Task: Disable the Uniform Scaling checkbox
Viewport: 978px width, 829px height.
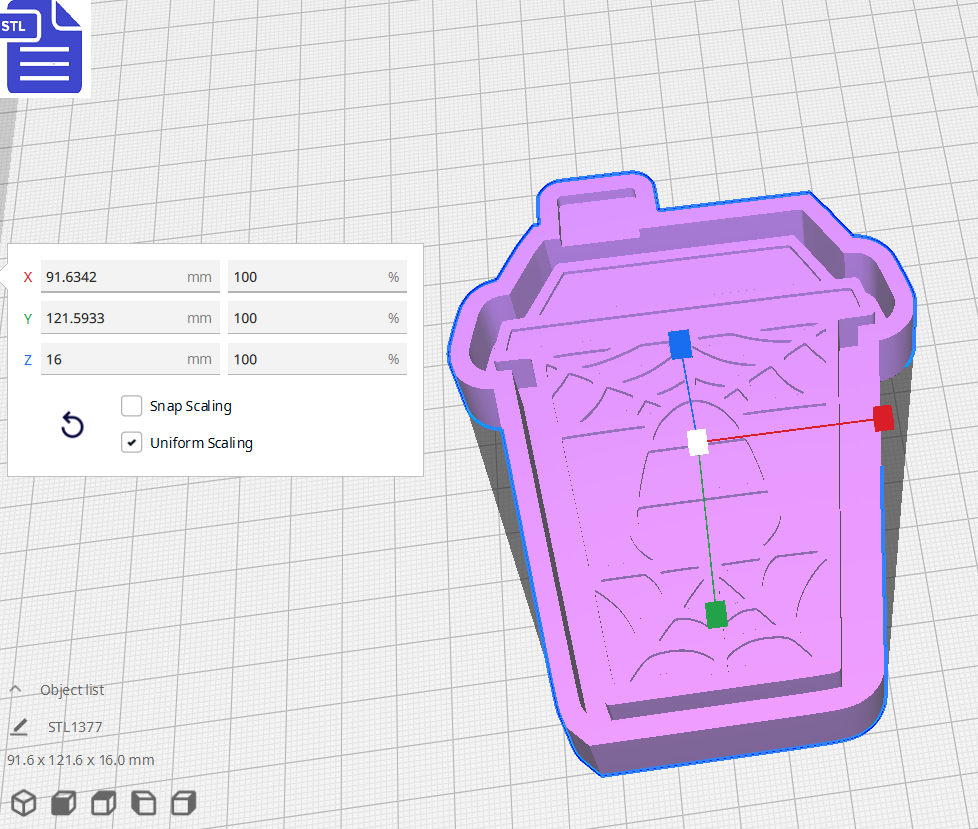Action: [x=131, y=443]
